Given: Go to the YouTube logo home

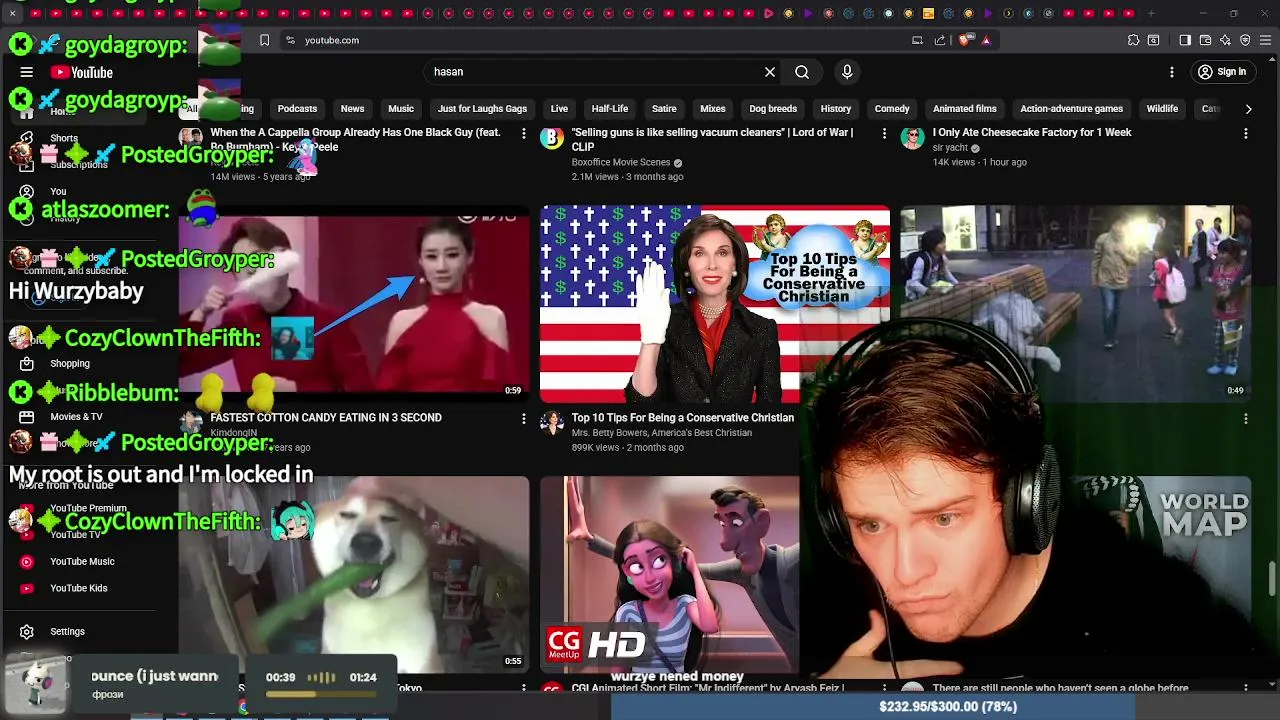Looking at the screenshot, I should coord(82,72).
